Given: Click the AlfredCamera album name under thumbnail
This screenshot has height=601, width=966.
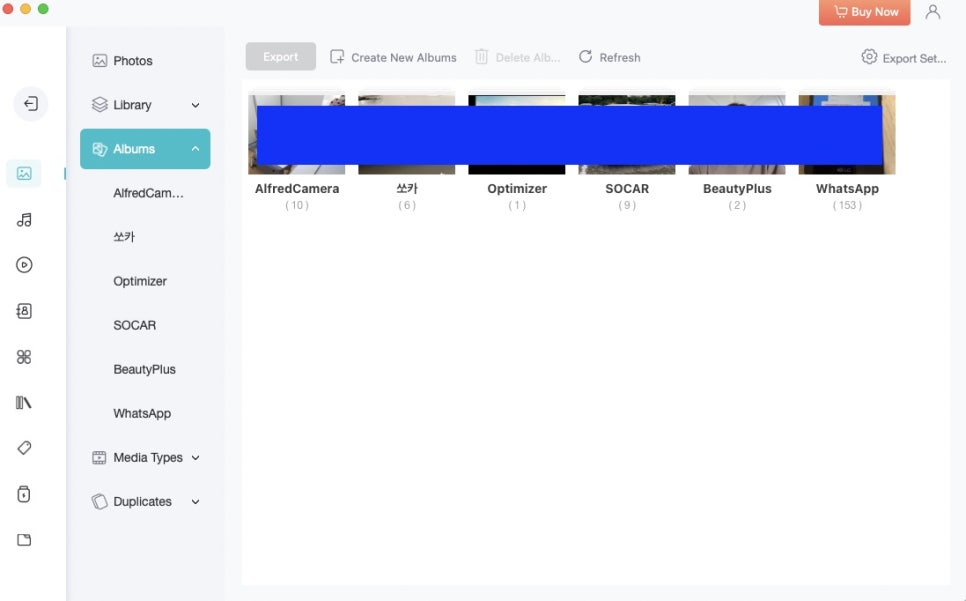Looking at the screenshot, I should click(x=297, y=188).
